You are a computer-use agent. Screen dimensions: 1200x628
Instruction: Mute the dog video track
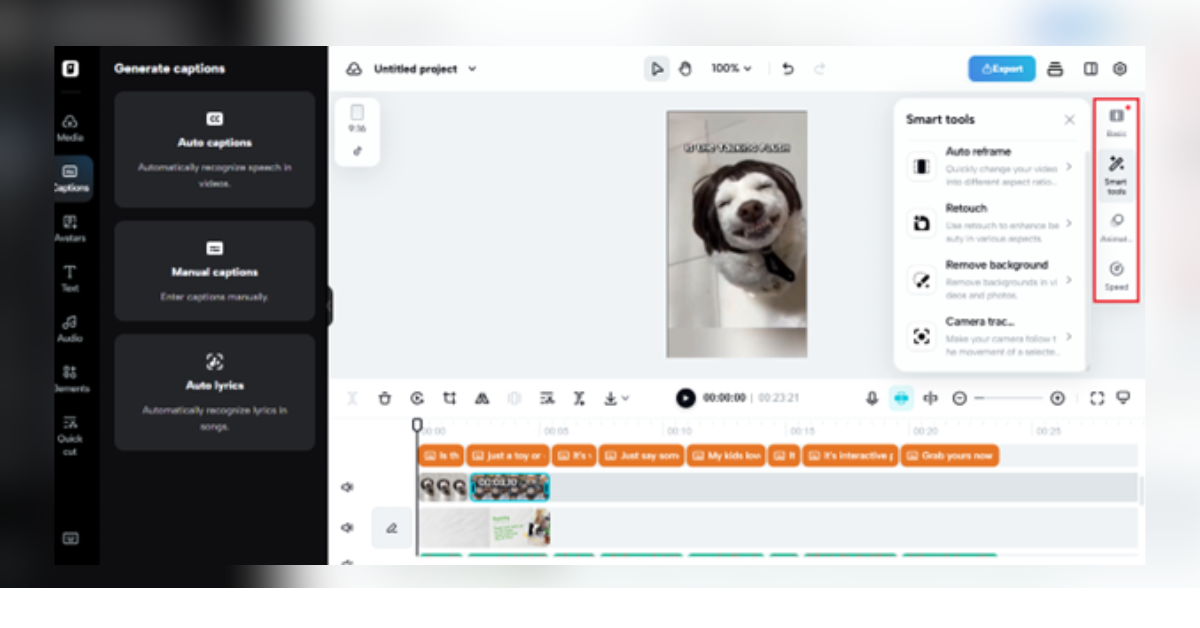click(347, 487)
